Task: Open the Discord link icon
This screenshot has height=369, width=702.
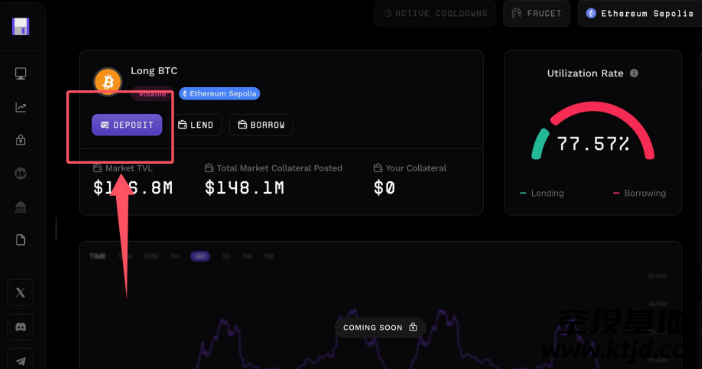Action: coord(21,327)
